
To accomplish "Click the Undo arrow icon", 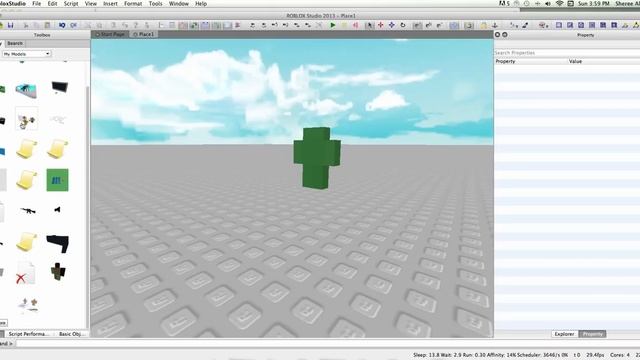I will (x=62, y=25).
